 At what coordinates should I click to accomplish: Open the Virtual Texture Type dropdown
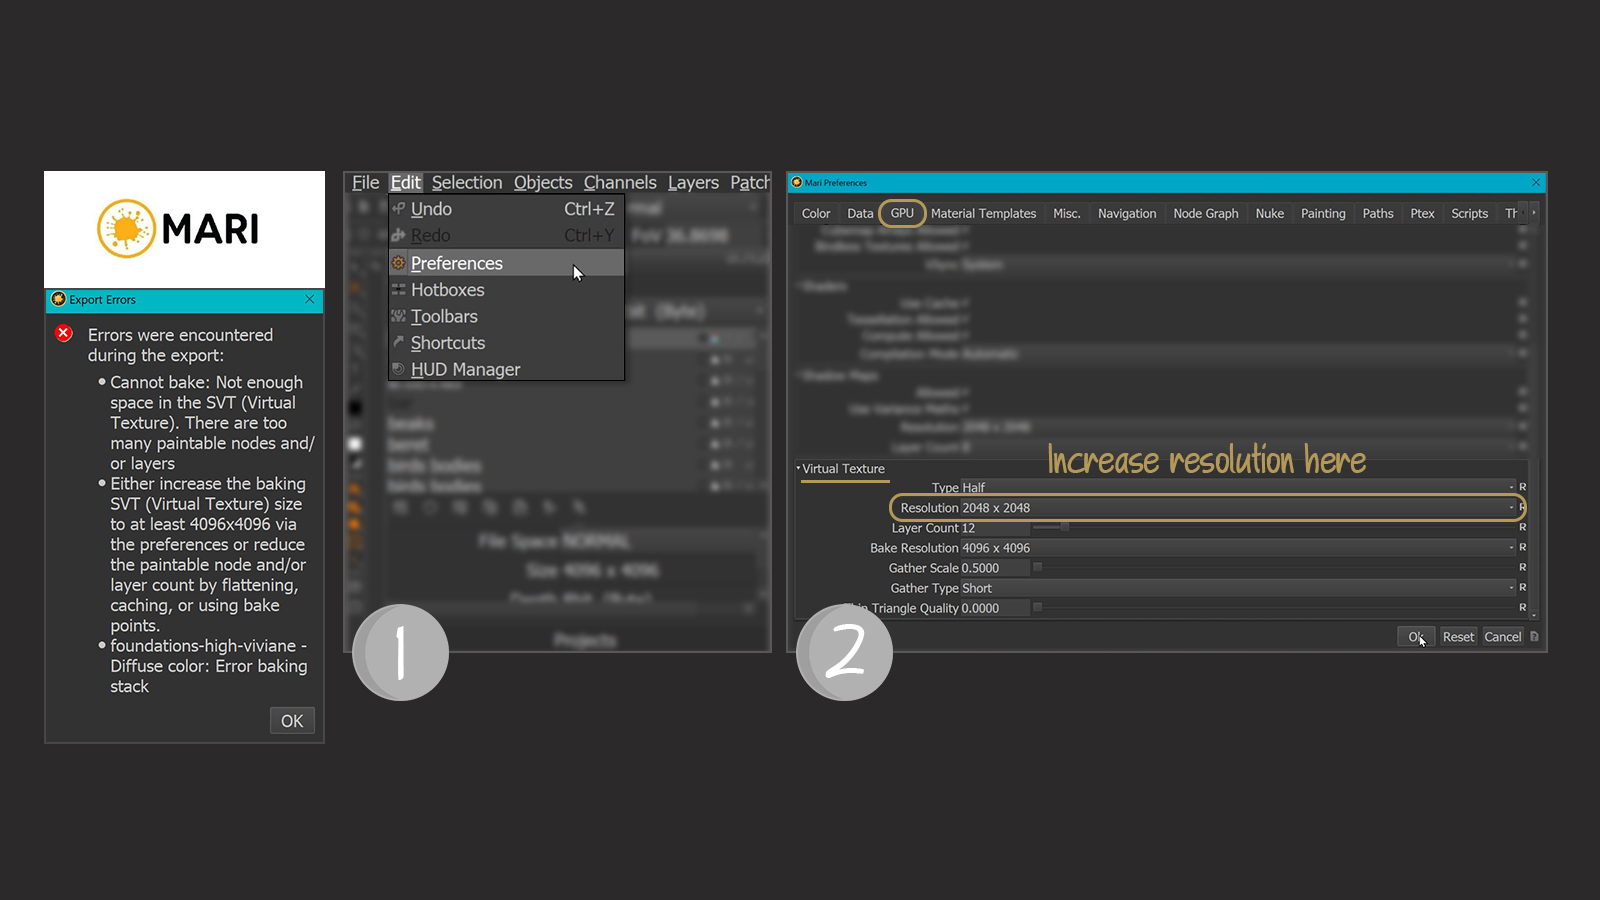click(1238, 487)
